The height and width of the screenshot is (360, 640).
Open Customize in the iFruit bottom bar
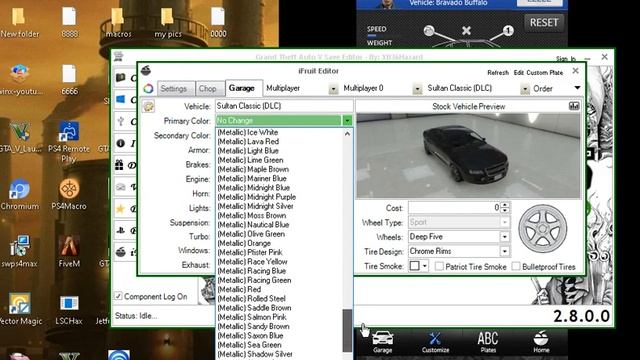[435, 342]
